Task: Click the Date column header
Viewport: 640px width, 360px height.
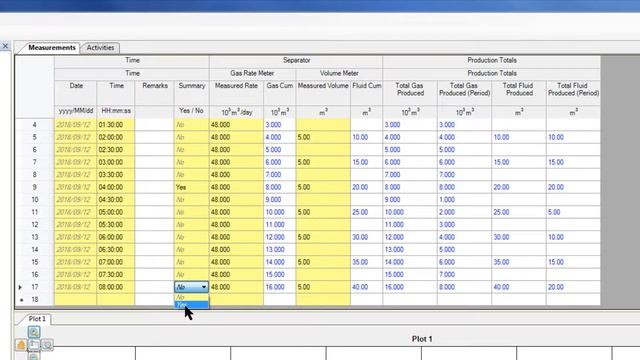Action: 76,93
